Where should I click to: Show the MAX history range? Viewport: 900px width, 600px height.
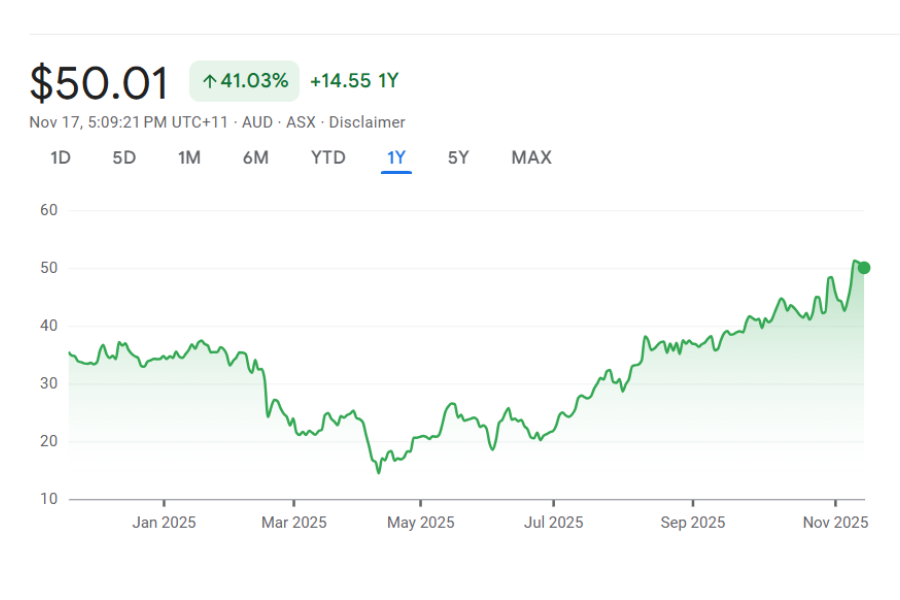pos(531,158)
